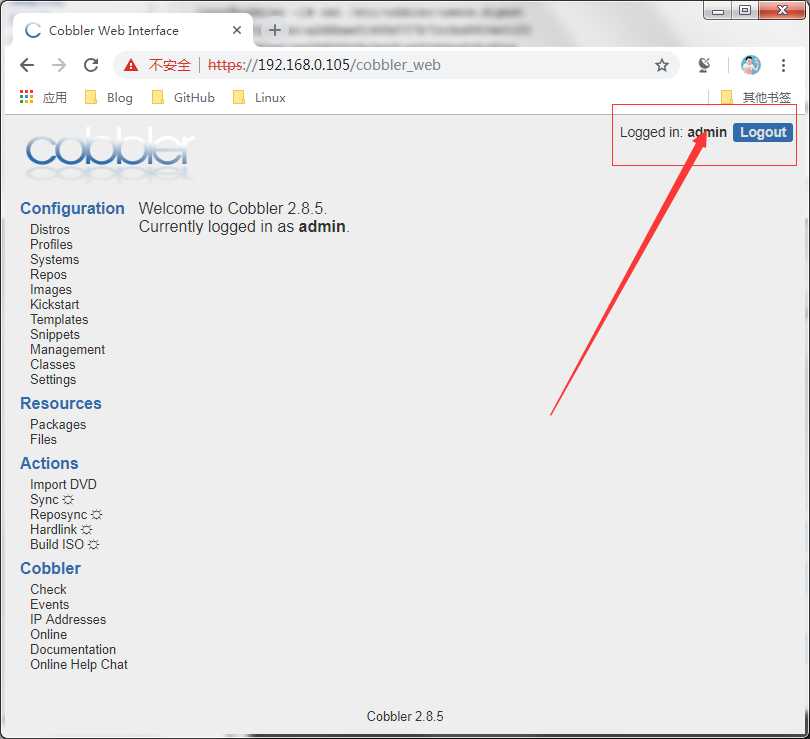Open Management Classes link
This screenshot has width=810, height=739.
click(x=67, y=357)
